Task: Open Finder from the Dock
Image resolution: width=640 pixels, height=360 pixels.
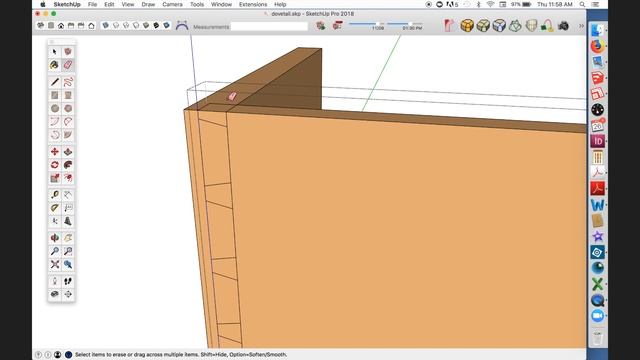Action: click(x=597, y=30)
